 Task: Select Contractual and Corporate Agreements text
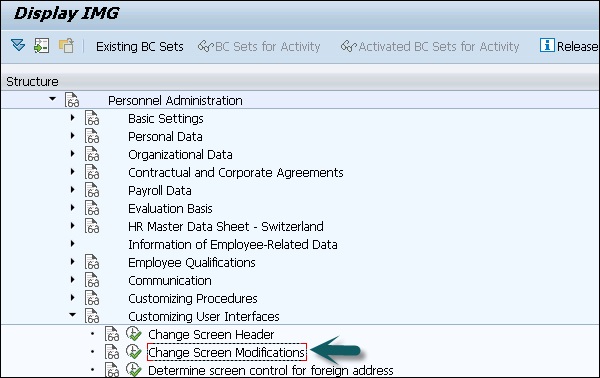[x=236, y=173]
